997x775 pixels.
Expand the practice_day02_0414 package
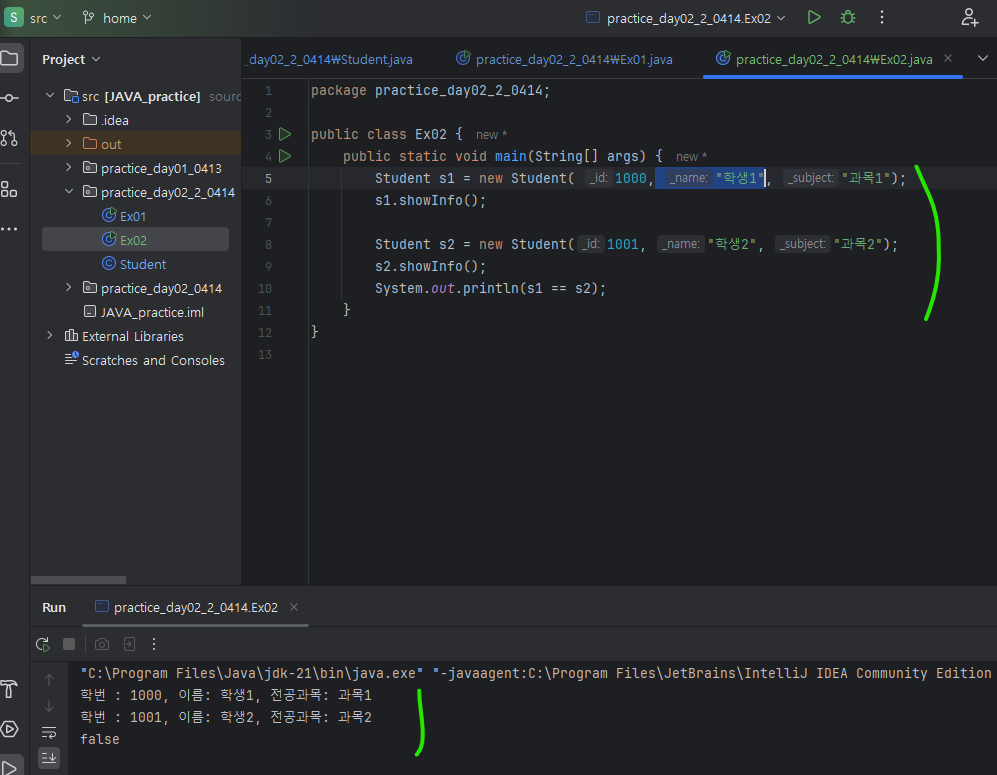(69, 287)
